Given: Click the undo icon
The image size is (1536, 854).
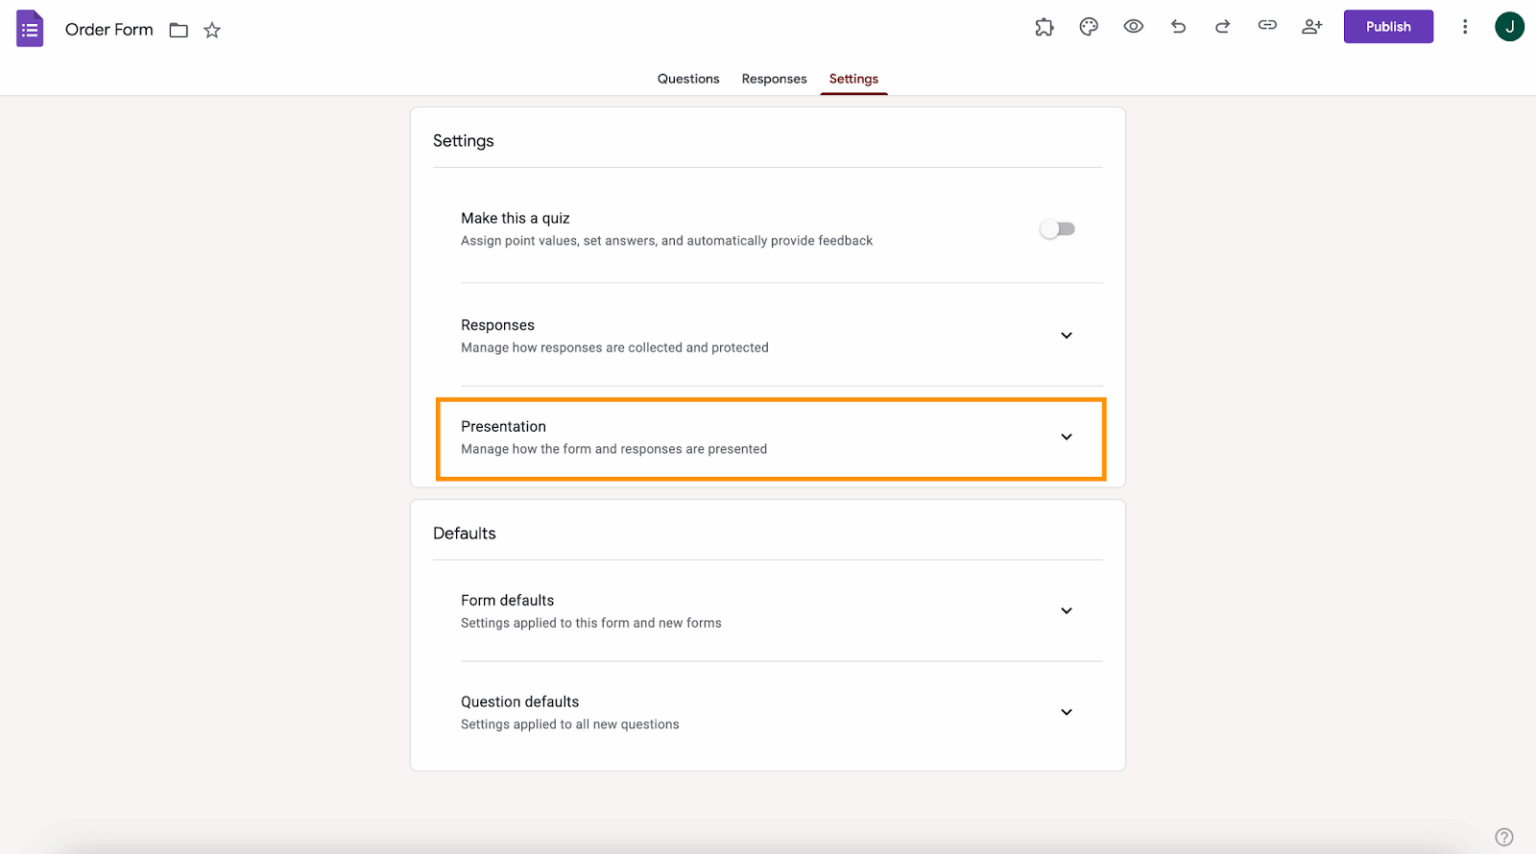Looking at the screenshot, I should point(1178,26).
